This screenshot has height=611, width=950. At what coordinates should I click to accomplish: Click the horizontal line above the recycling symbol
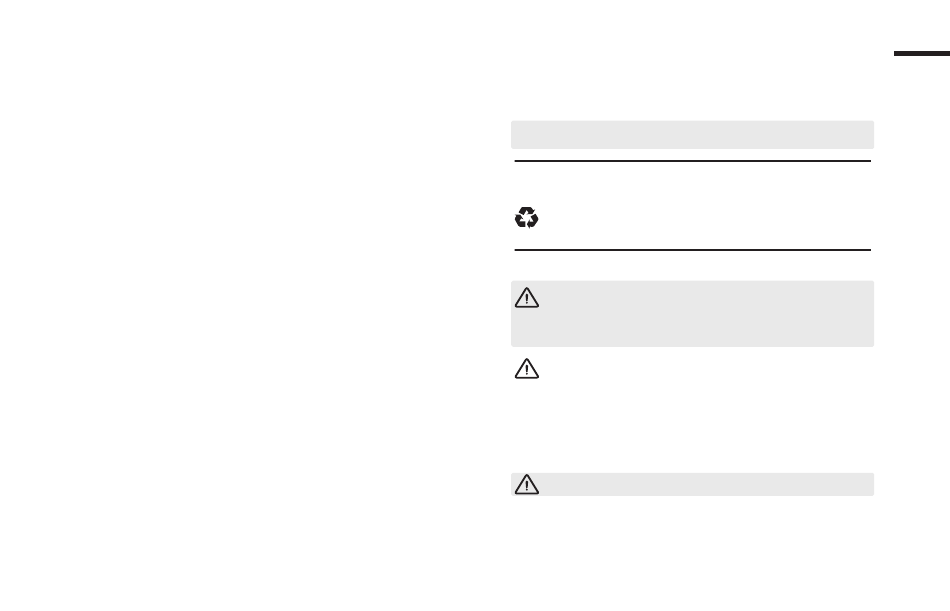[x=692, y=160]
